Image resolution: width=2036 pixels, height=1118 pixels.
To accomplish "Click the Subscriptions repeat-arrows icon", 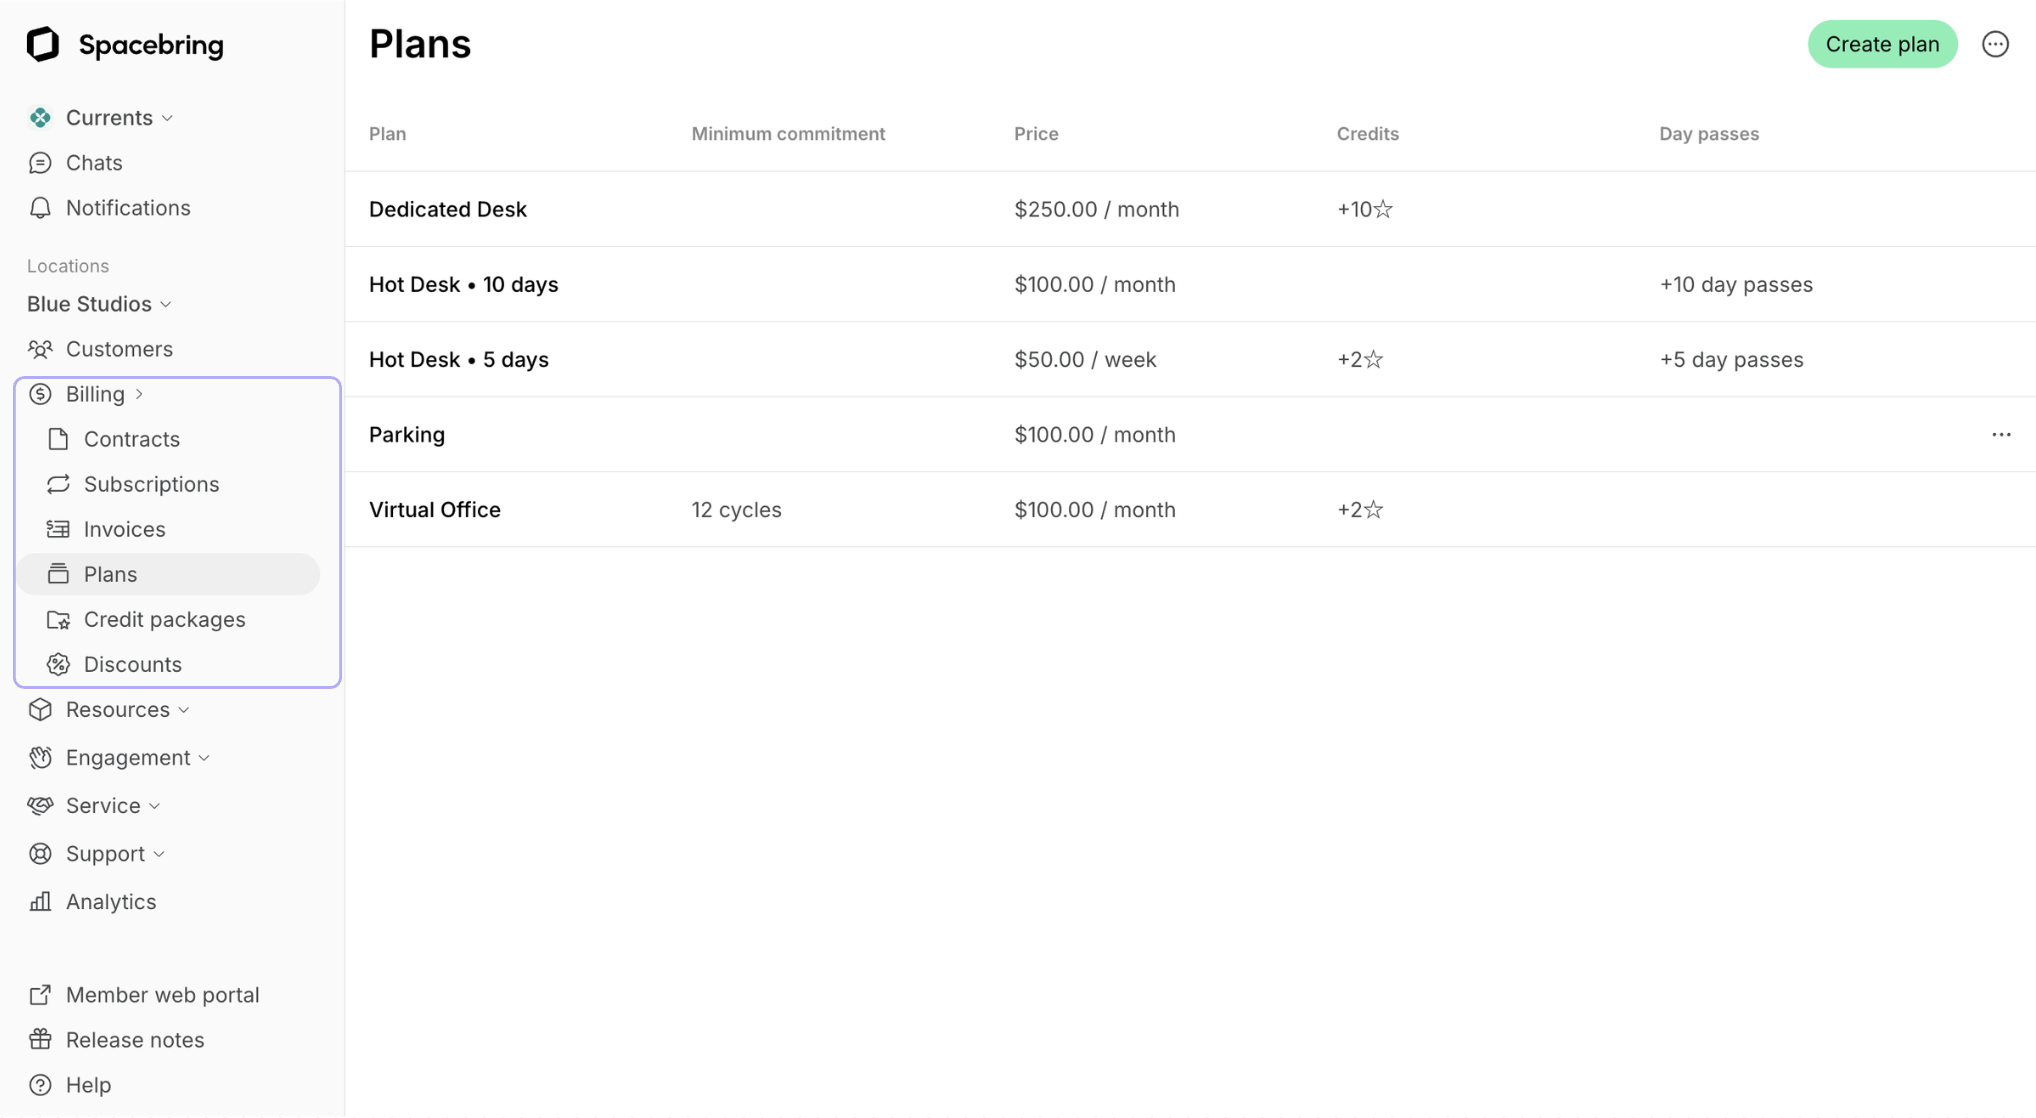I will pyautogui.click(x=58, y=484).
